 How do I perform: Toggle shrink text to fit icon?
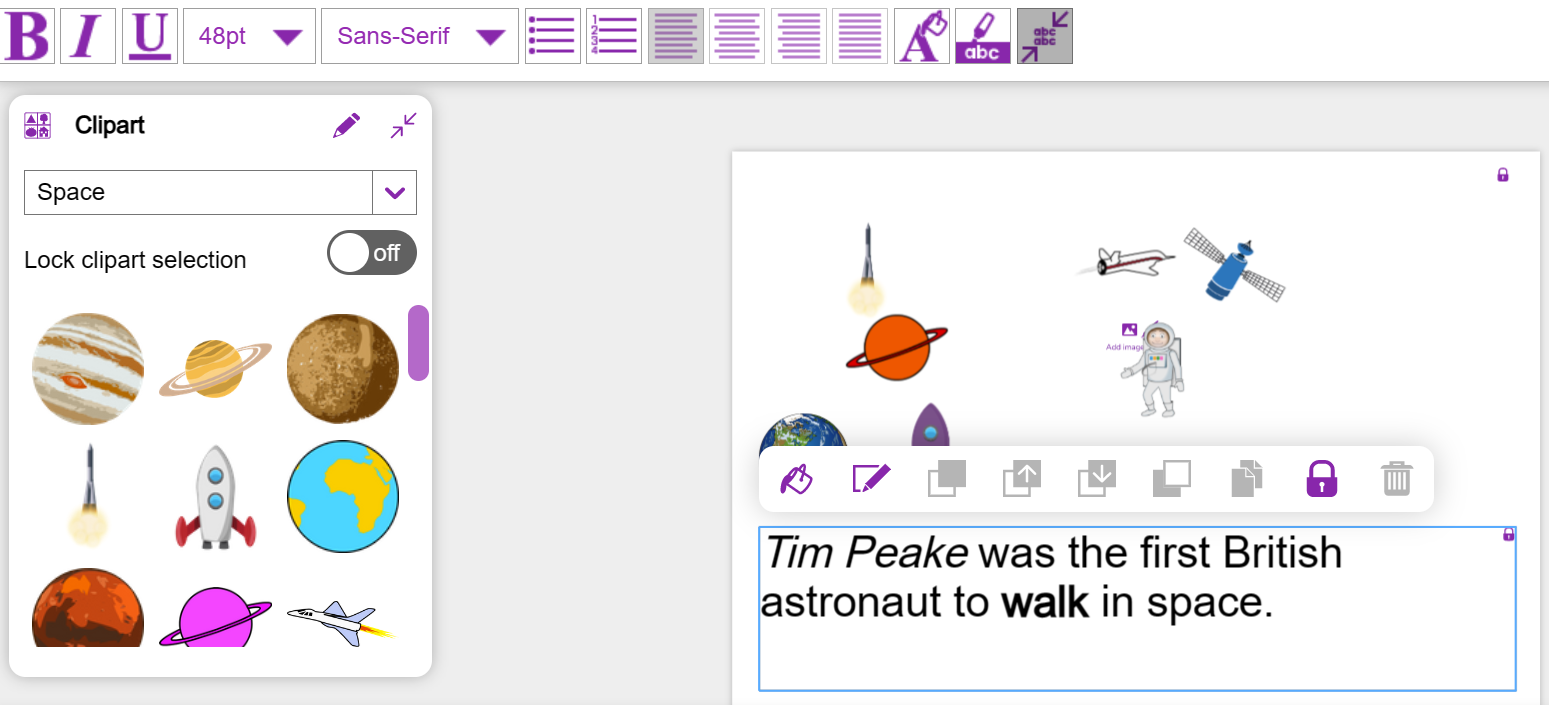coord(1045,36)
